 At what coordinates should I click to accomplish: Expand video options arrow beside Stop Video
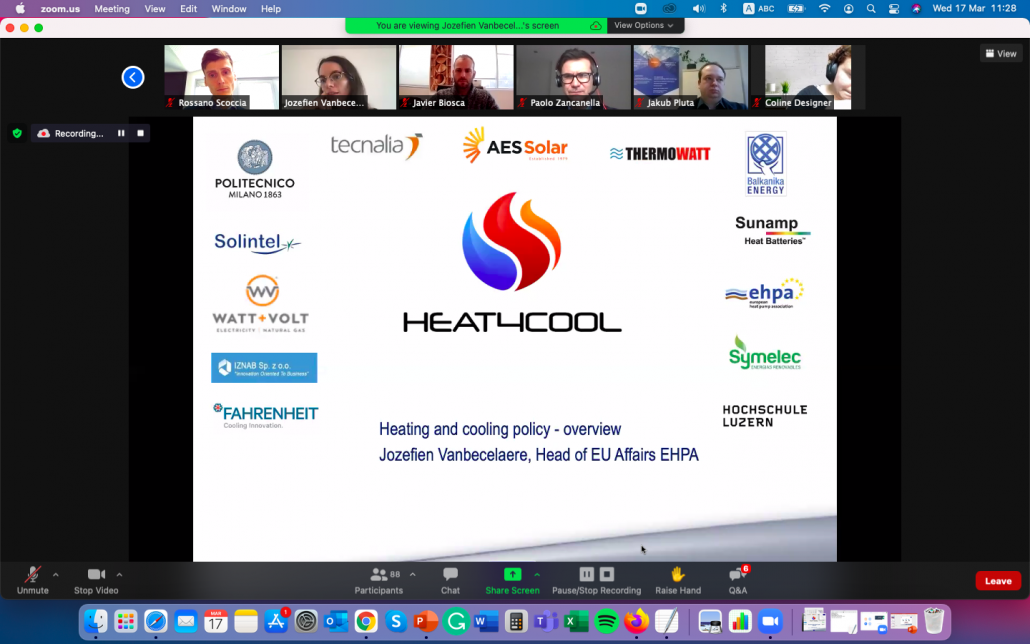click(x=119, y=574)
